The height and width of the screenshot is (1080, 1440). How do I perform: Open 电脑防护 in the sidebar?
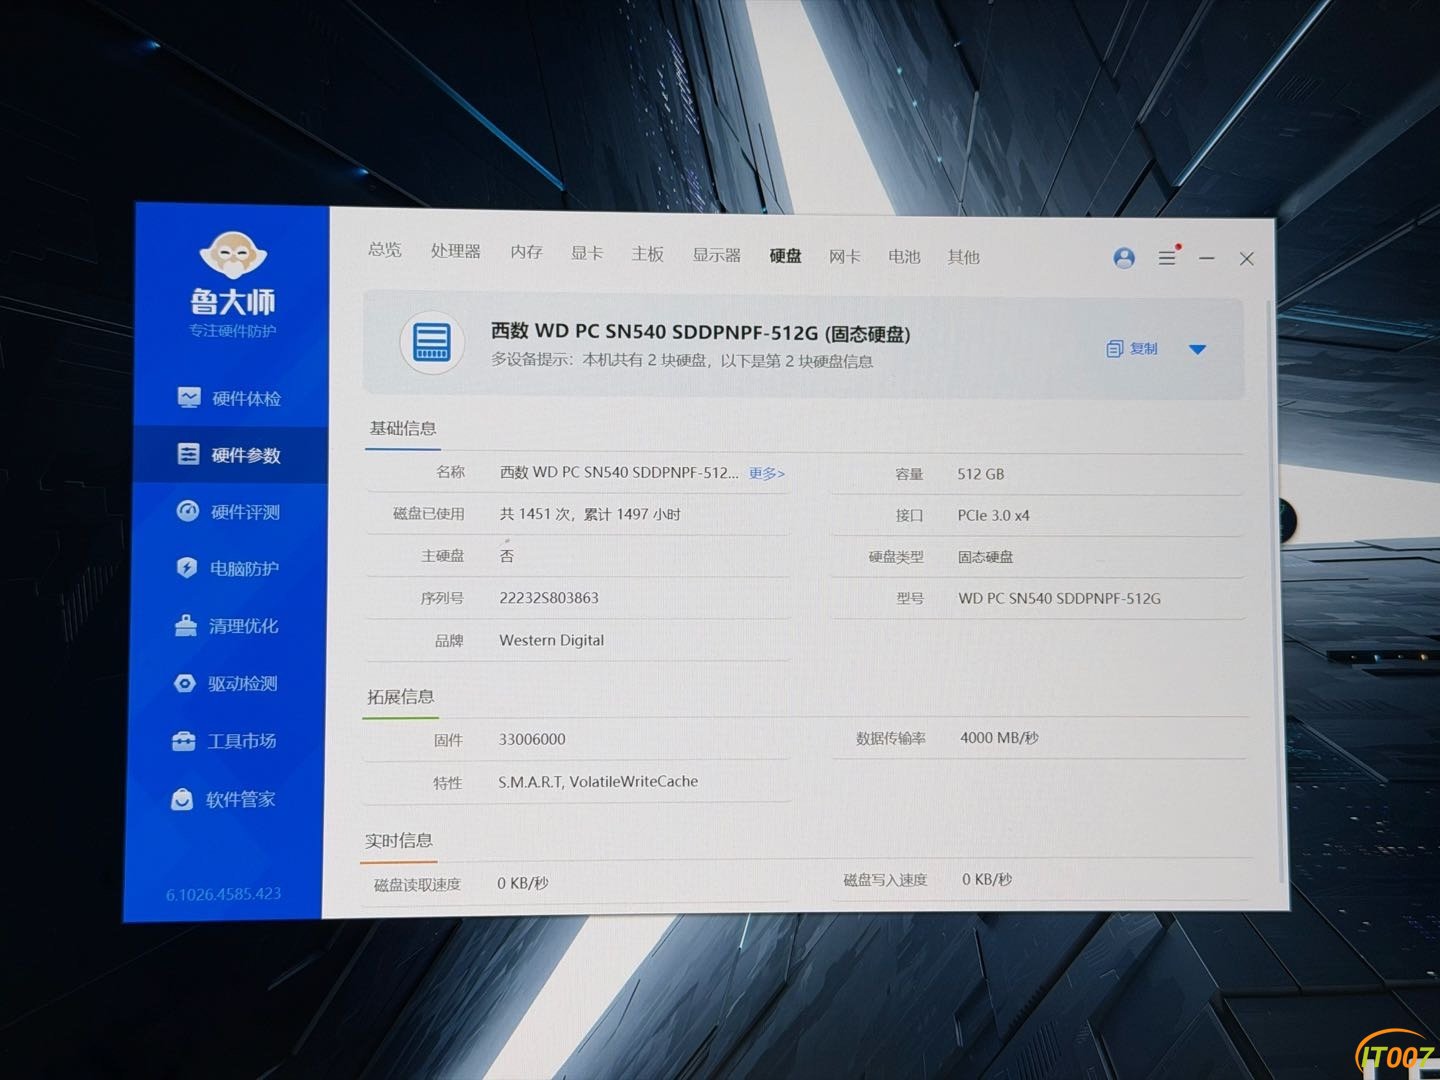pos(228,569)
